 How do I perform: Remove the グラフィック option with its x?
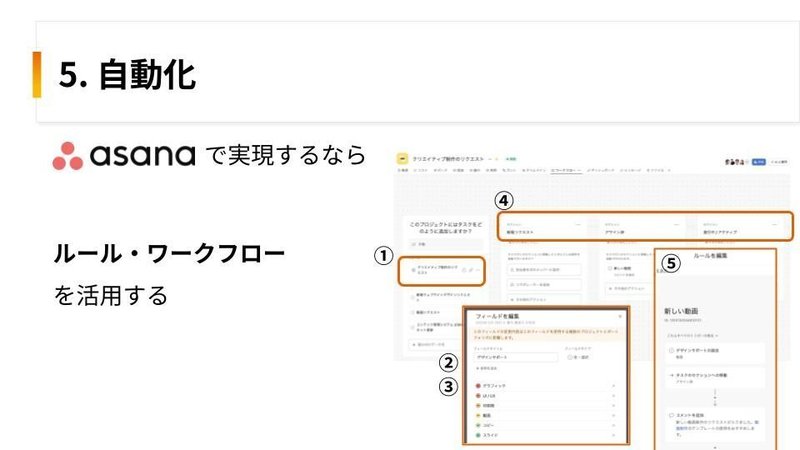coord(613,386)
